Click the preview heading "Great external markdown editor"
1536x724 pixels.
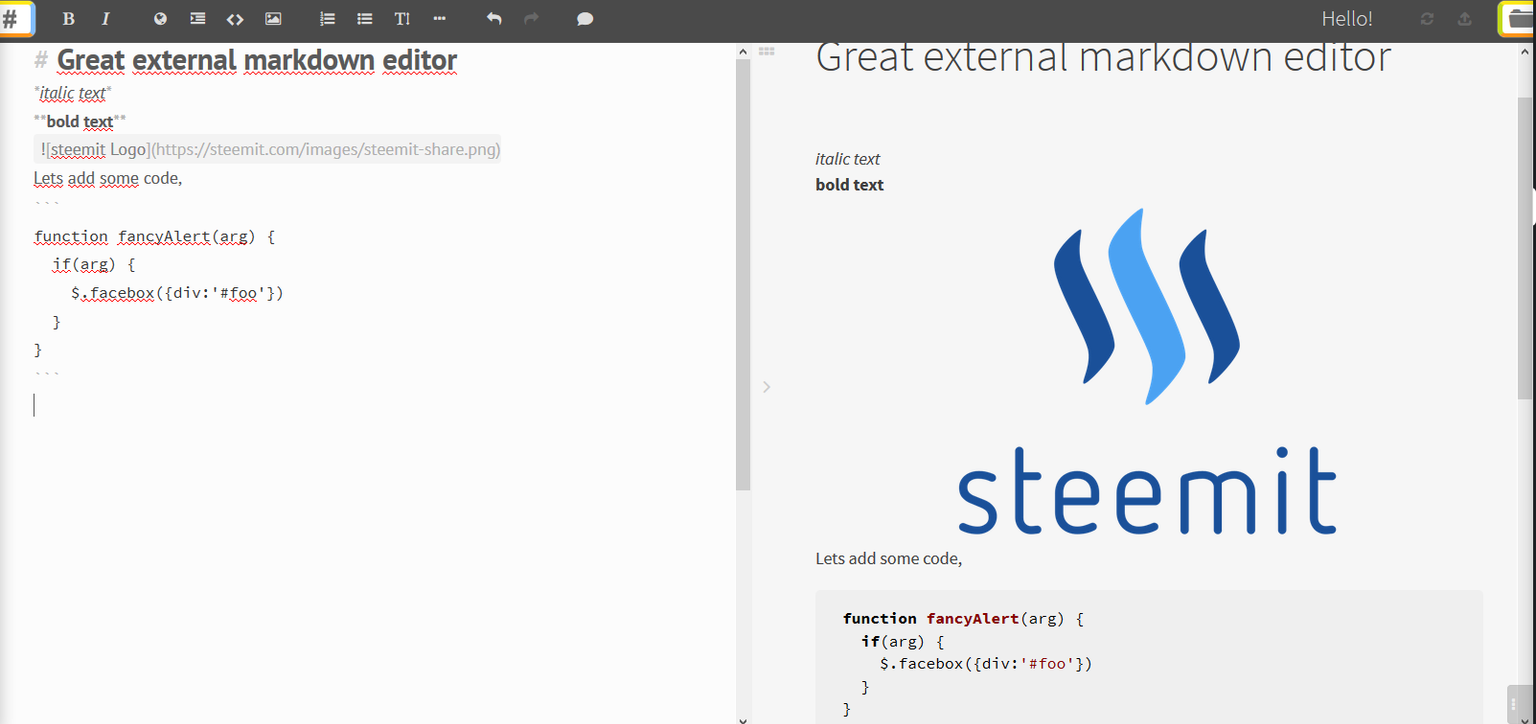point(1103,57)
